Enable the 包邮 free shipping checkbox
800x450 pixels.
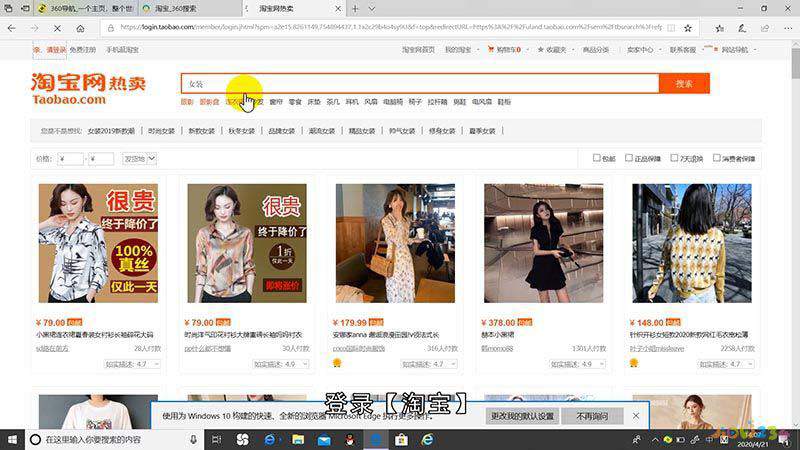pyautogui.click(x=596, y=158)
